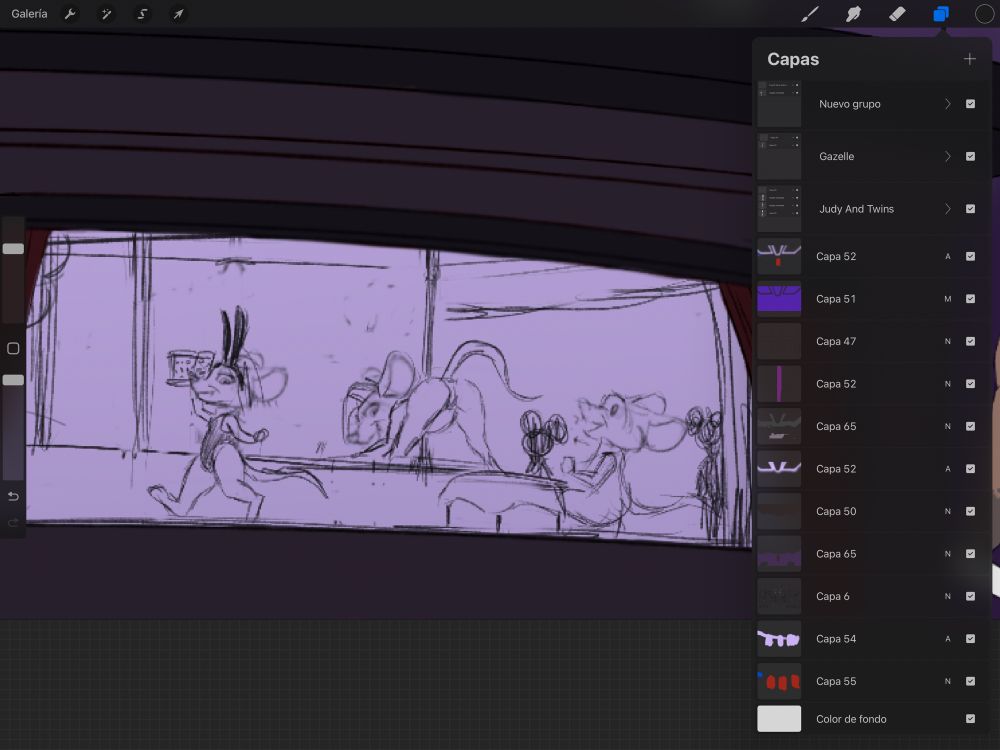Expand the Nuevo grupo chevron
This screenshot has width=1000, height=750.
pyautogui.click(x=948, y=104)
